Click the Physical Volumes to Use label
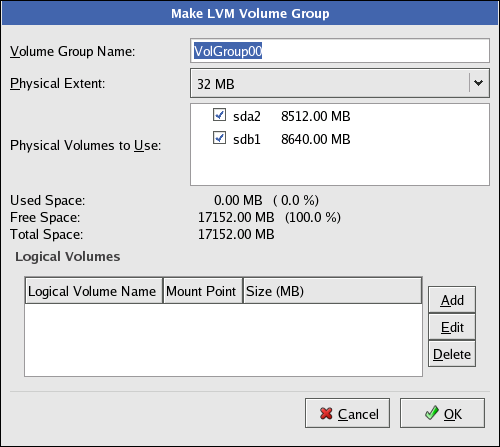The height and width of the screenshot is (447, 500). point(86,145)
